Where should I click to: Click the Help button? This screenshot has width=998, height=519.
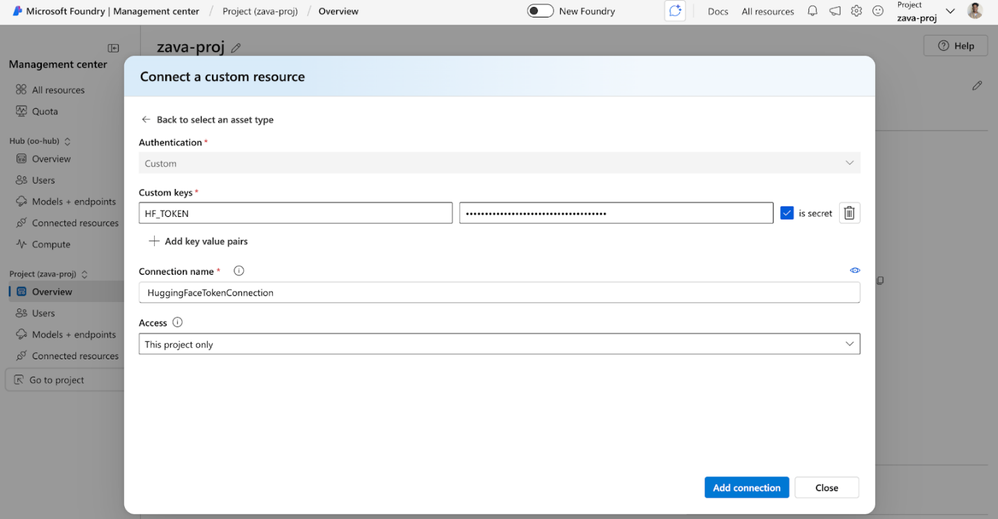click(956, 46)
